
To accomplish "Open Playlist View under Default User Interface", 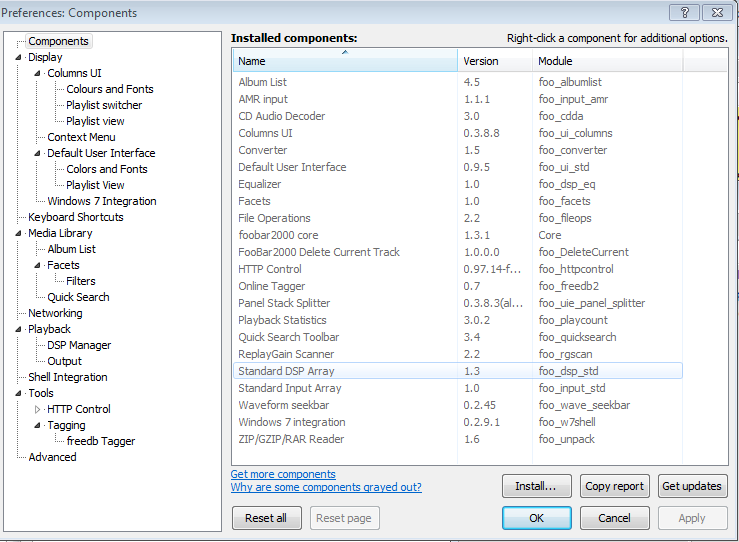I will point(95,186).
